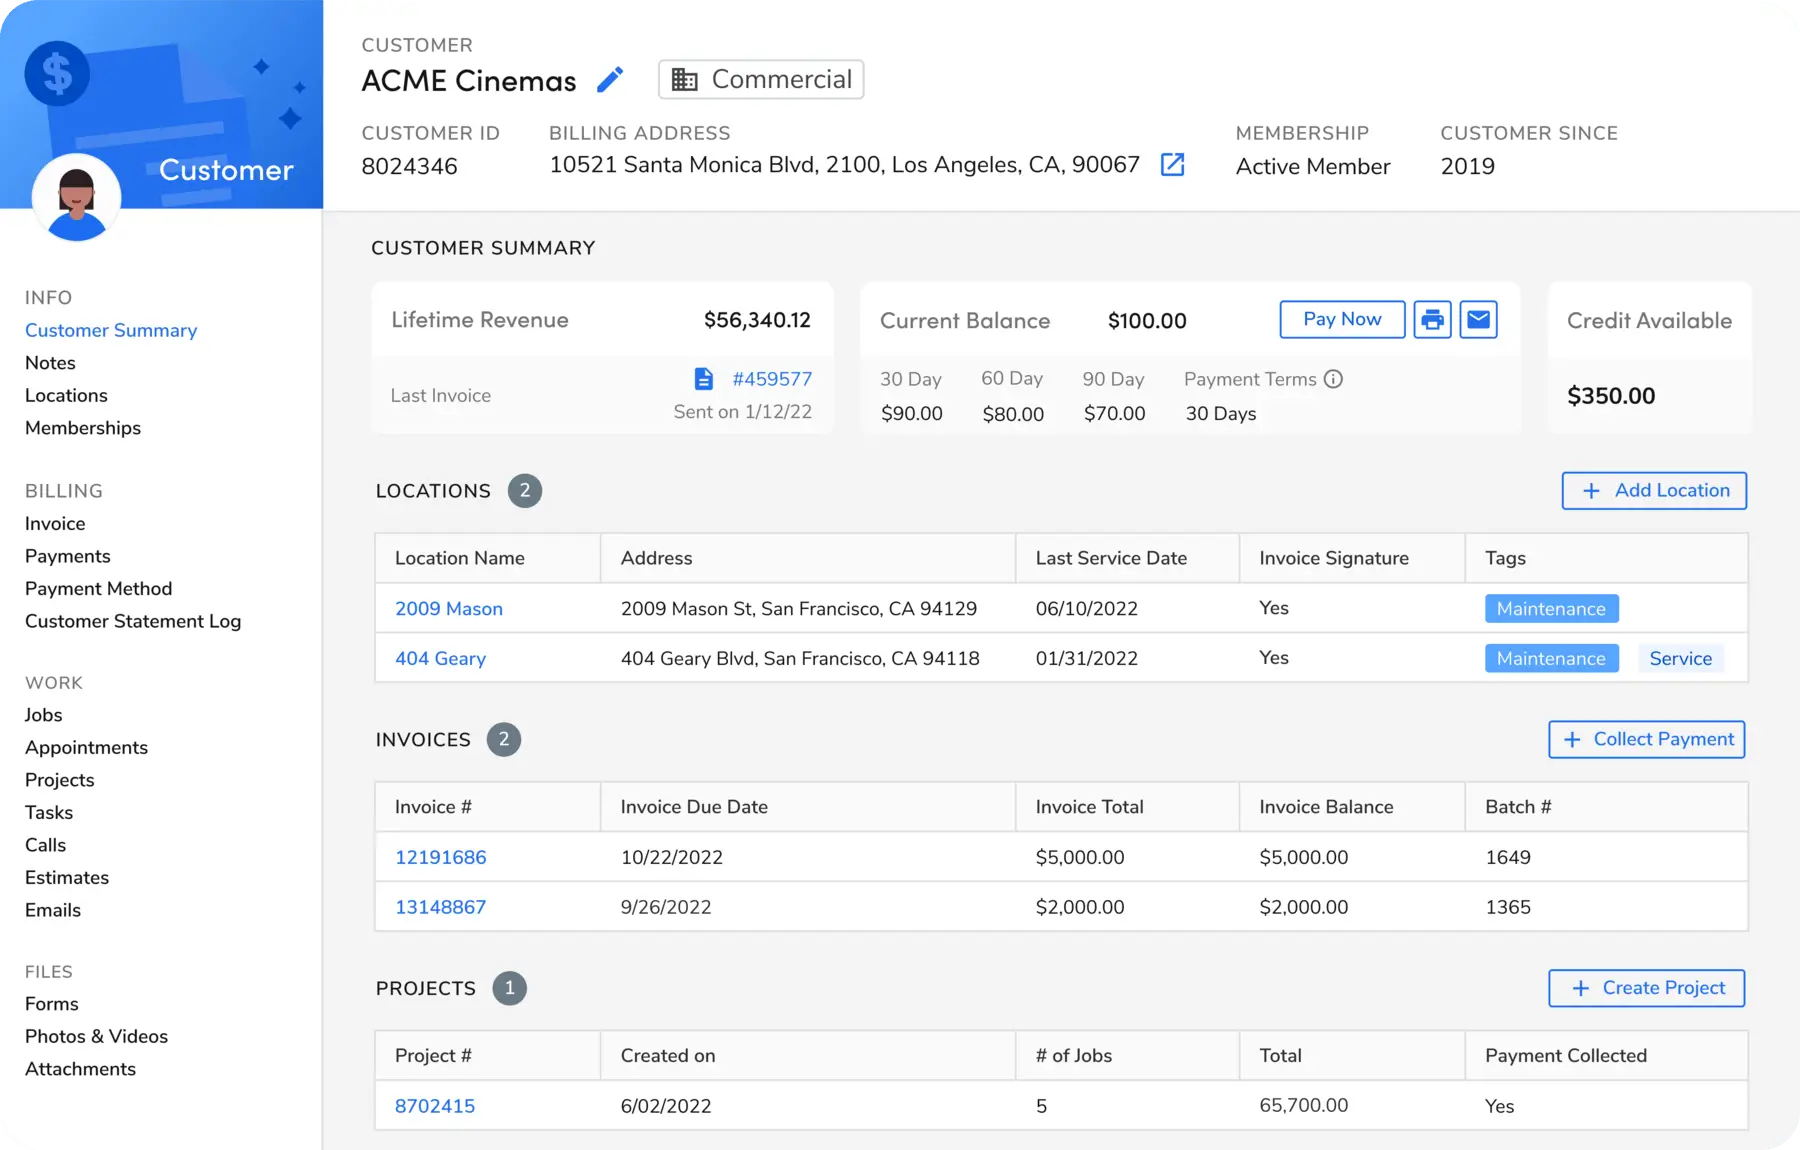Screen dimensions: 1800x1150
Task: Click the Pay Now button
Action: [1342, 320]
